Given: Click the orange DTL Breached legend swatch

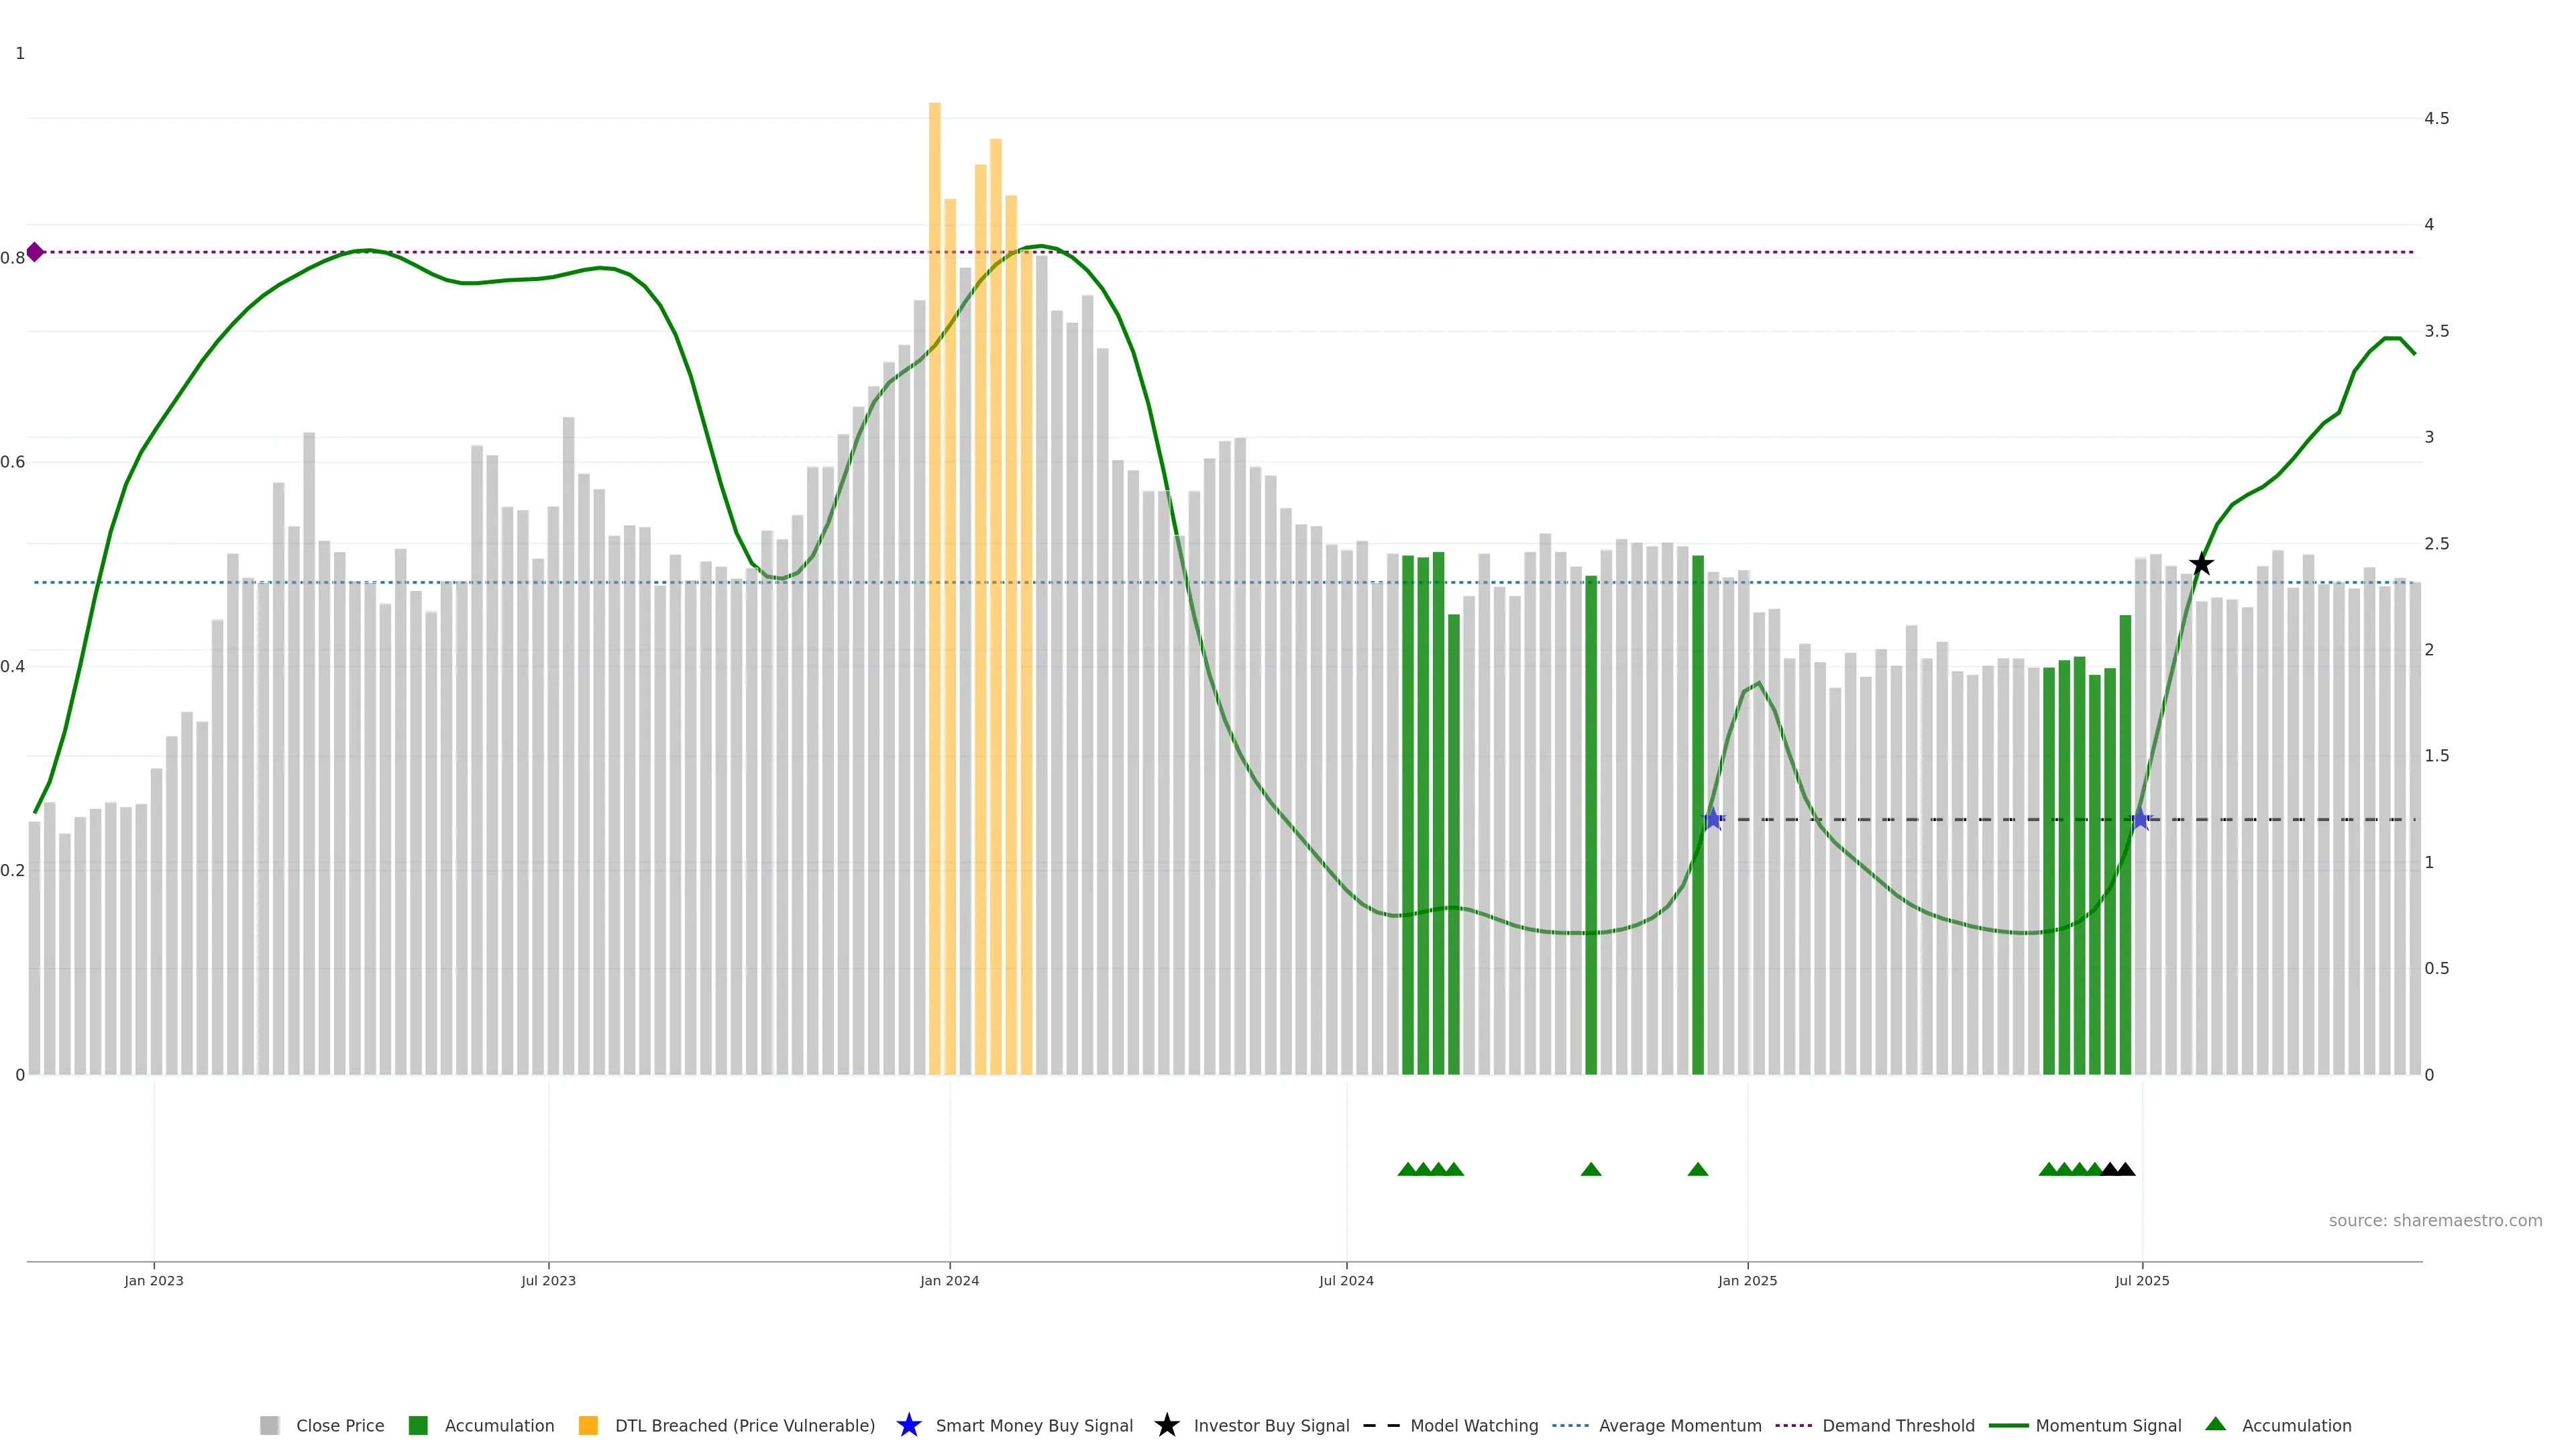Looking at the screenshot, I should (x=588, y=1425).
